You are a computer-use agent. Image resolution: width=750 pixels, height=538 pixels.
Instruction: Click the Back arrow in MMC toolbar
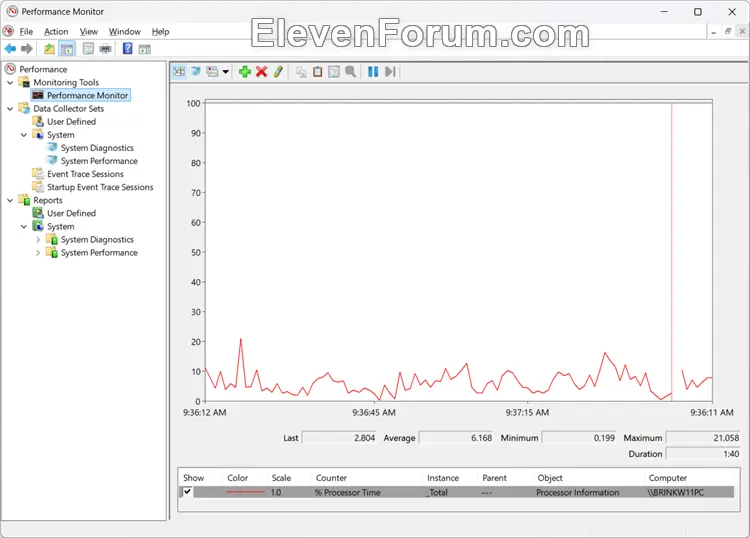point(10,48)
